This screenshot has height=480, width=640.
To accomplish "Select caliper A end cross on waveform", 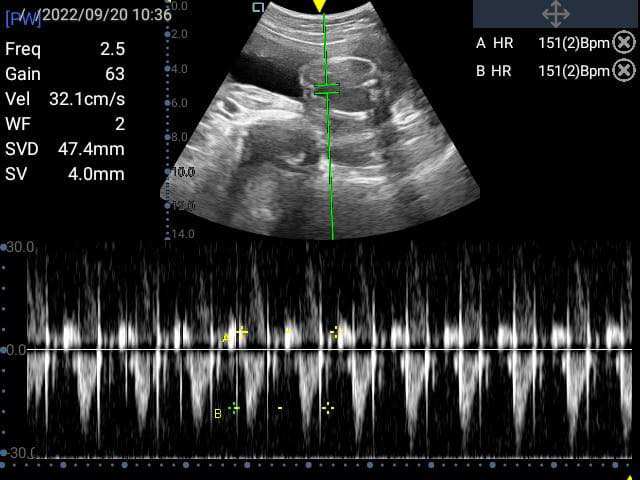I will (x=336, y=331).
